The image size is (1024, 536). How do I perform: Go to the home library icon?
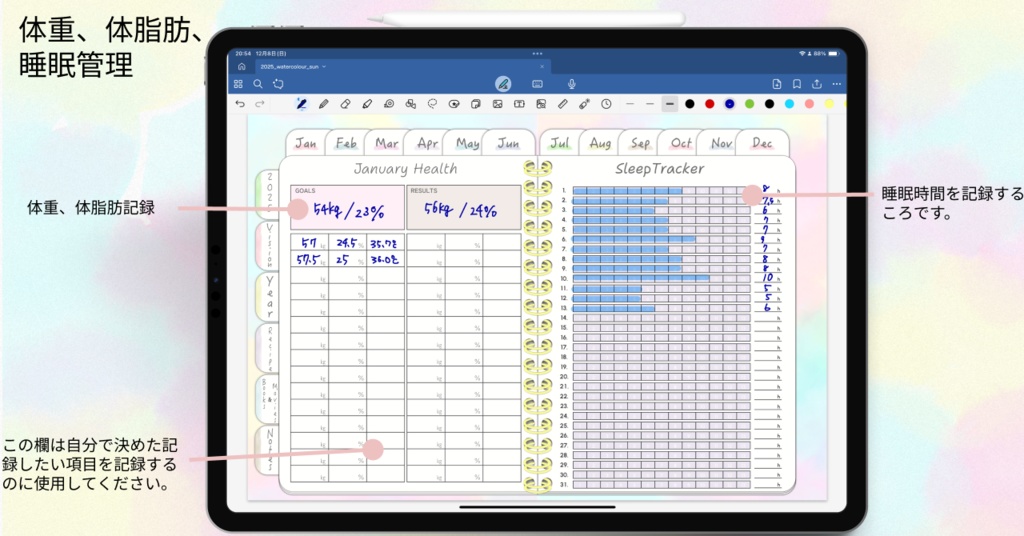tap(242, 67)
